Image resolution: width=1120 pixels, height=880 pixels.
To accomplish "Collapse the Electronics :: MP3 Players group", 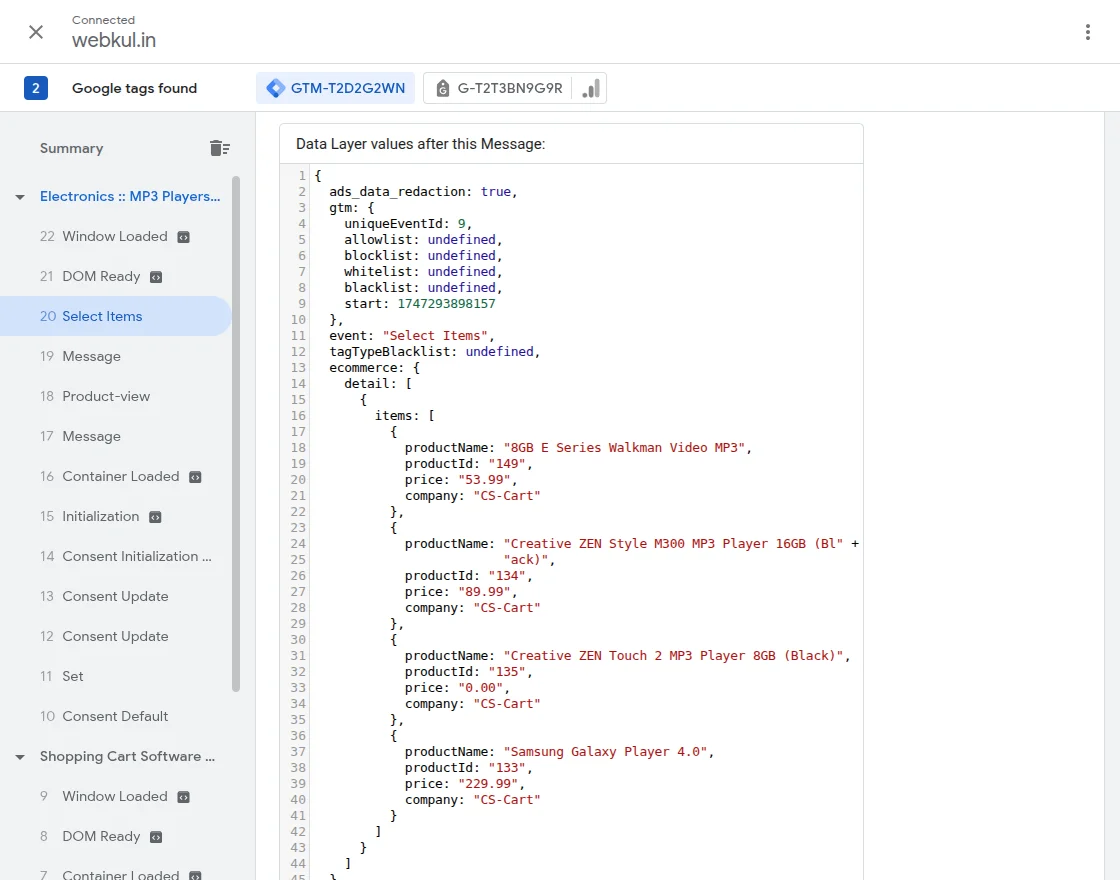I will point(20,197).
